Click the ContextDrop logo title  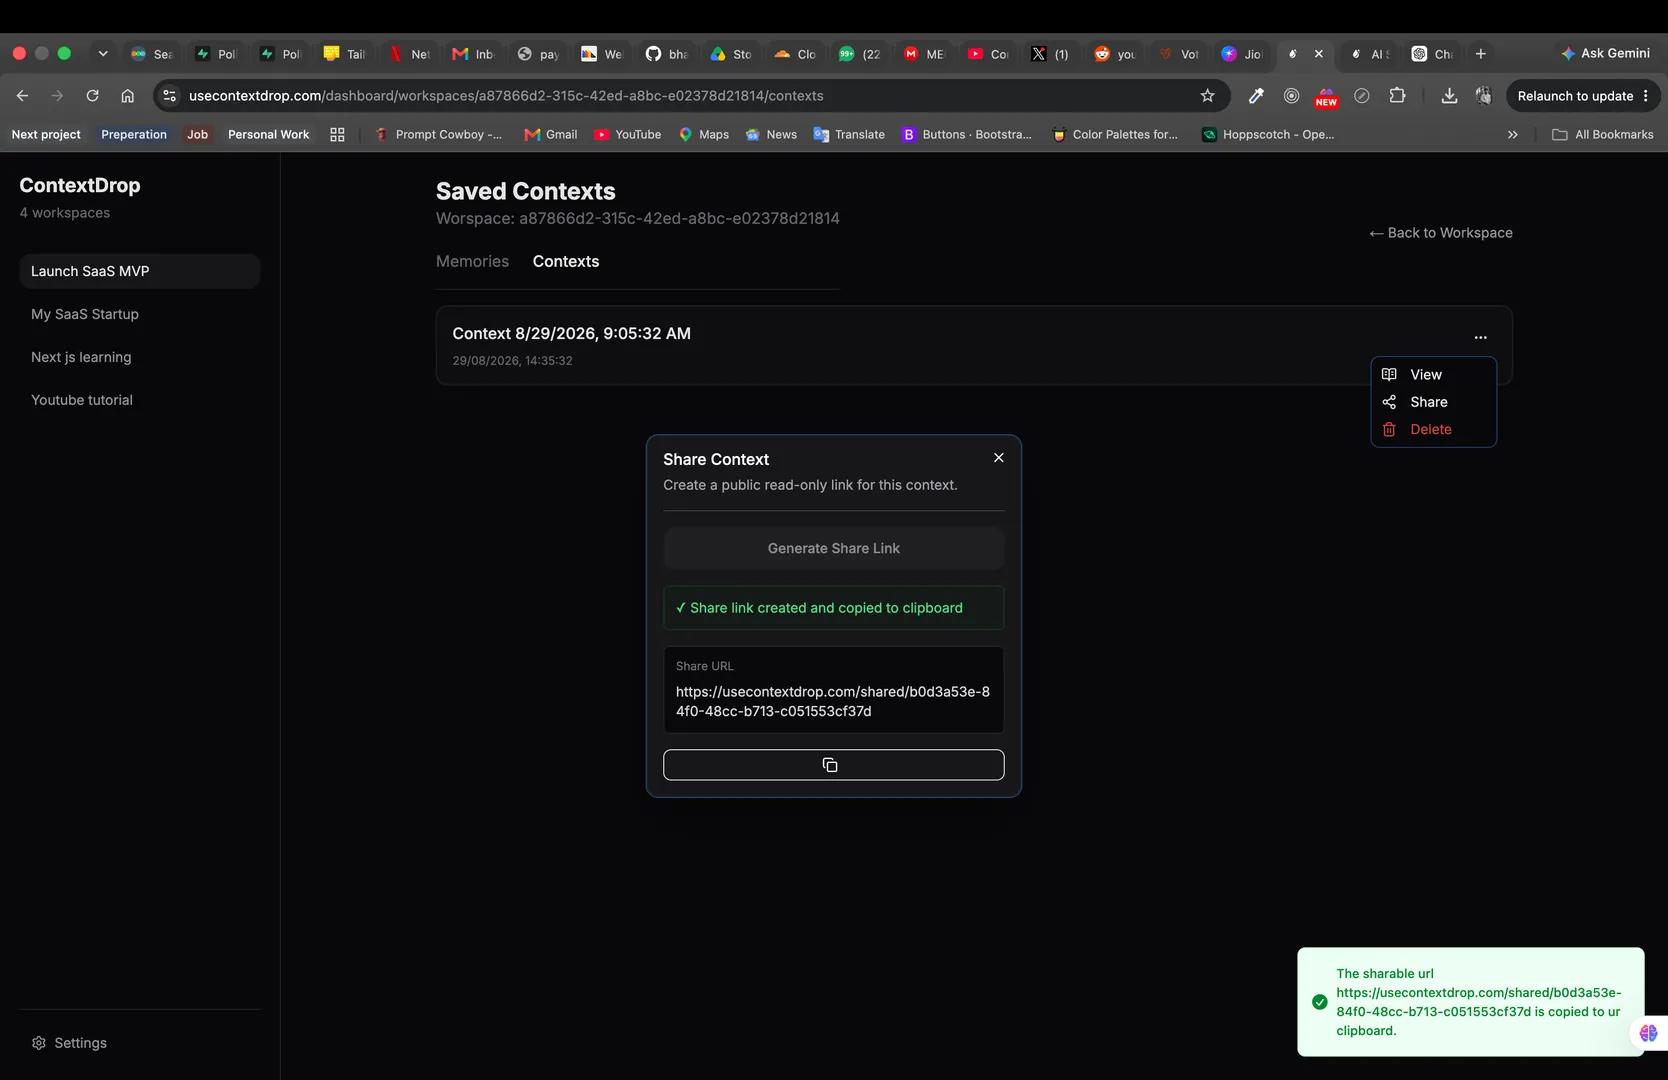click(x=80, y=185)
